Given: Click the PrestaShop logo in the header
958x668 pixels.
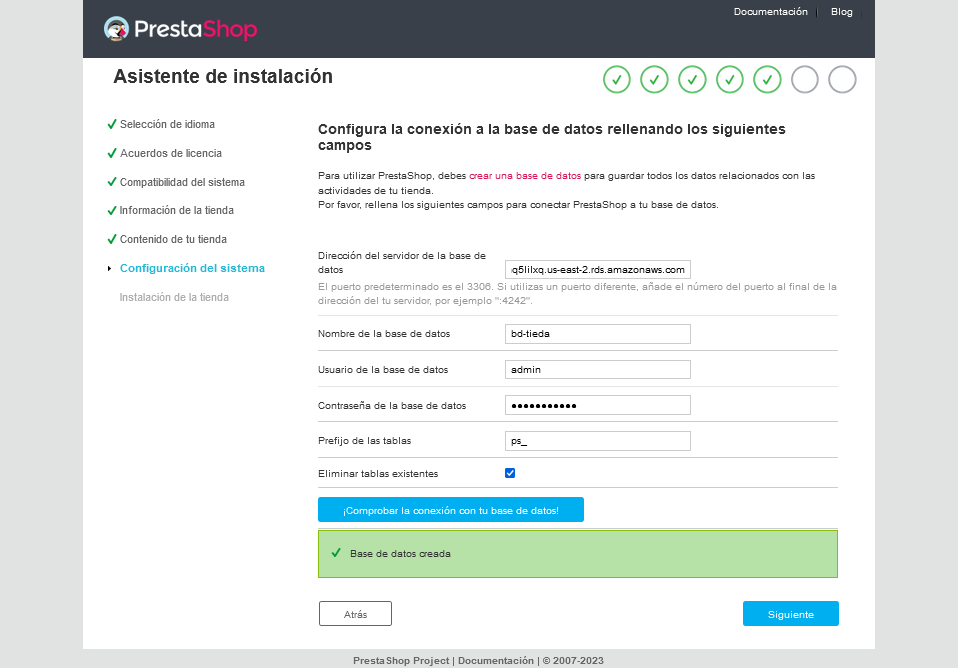Looking at the screenshot, I should (x=178, y=28).
